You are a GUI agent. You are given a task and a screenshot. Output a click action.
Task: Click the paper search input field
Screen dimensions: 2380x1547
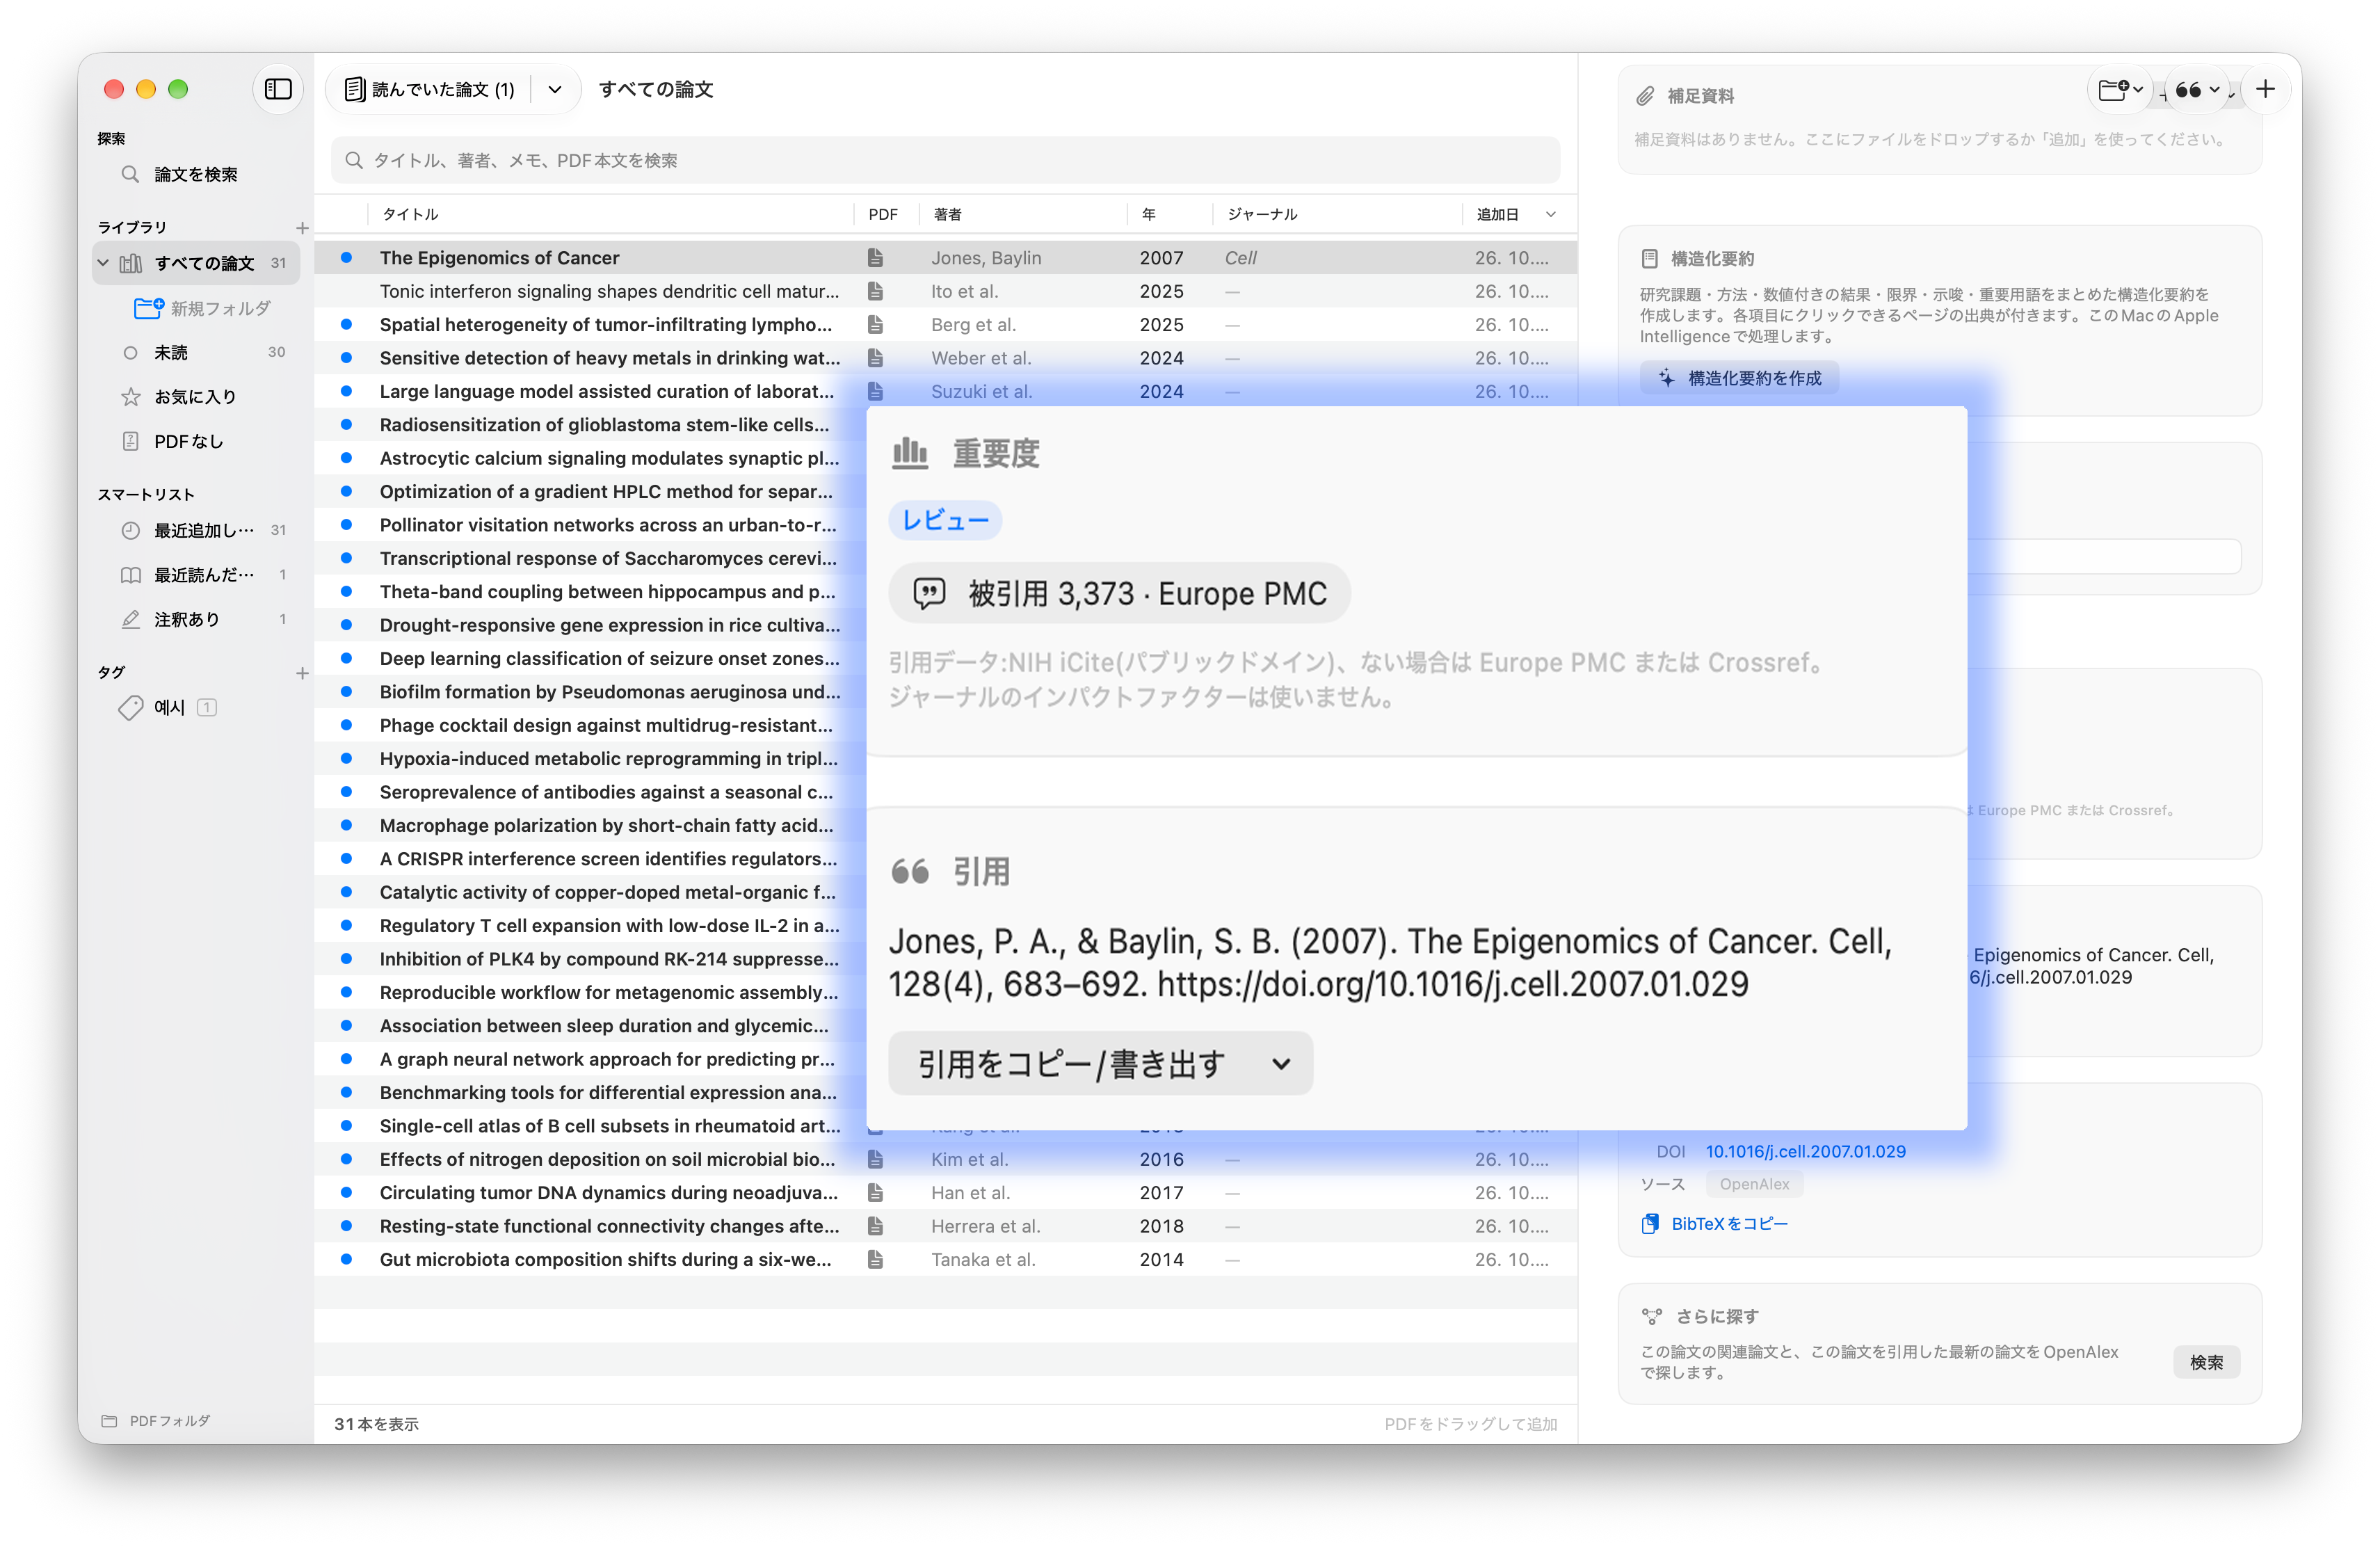pyautogui.click(x=945, y=160)
